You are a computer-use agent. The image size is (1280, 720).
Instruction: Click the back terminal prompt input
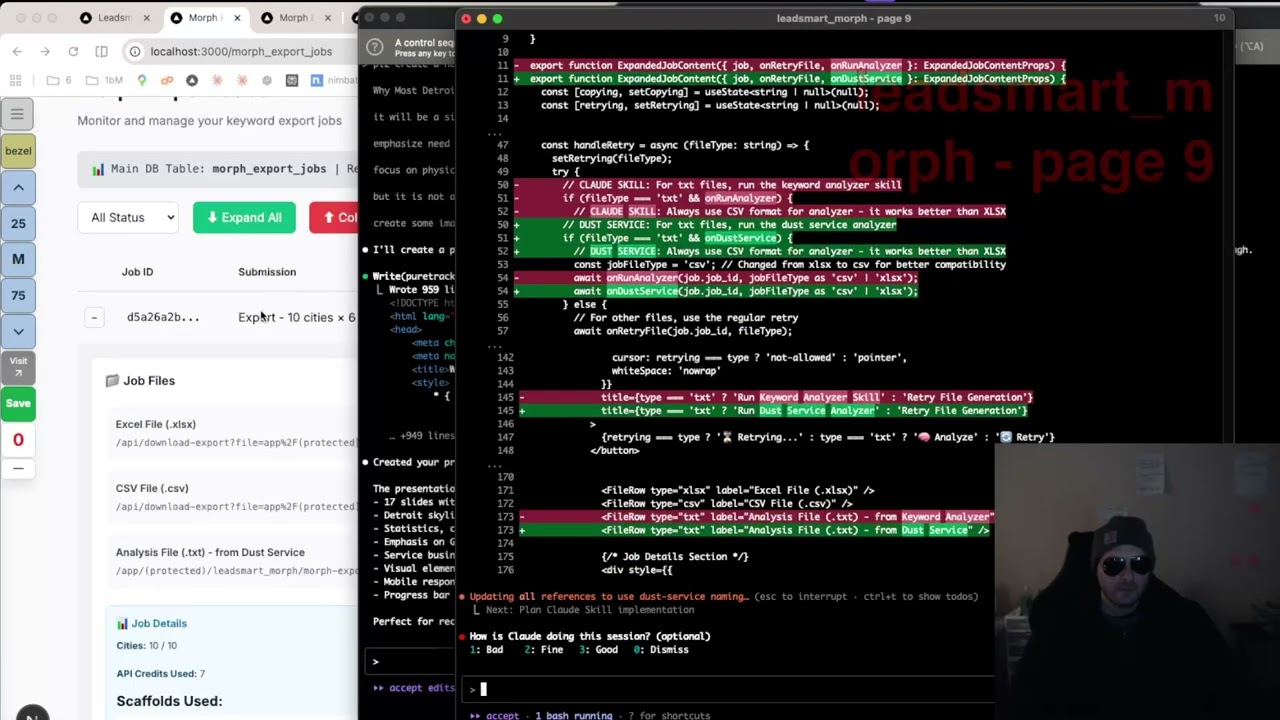[410, 661]
